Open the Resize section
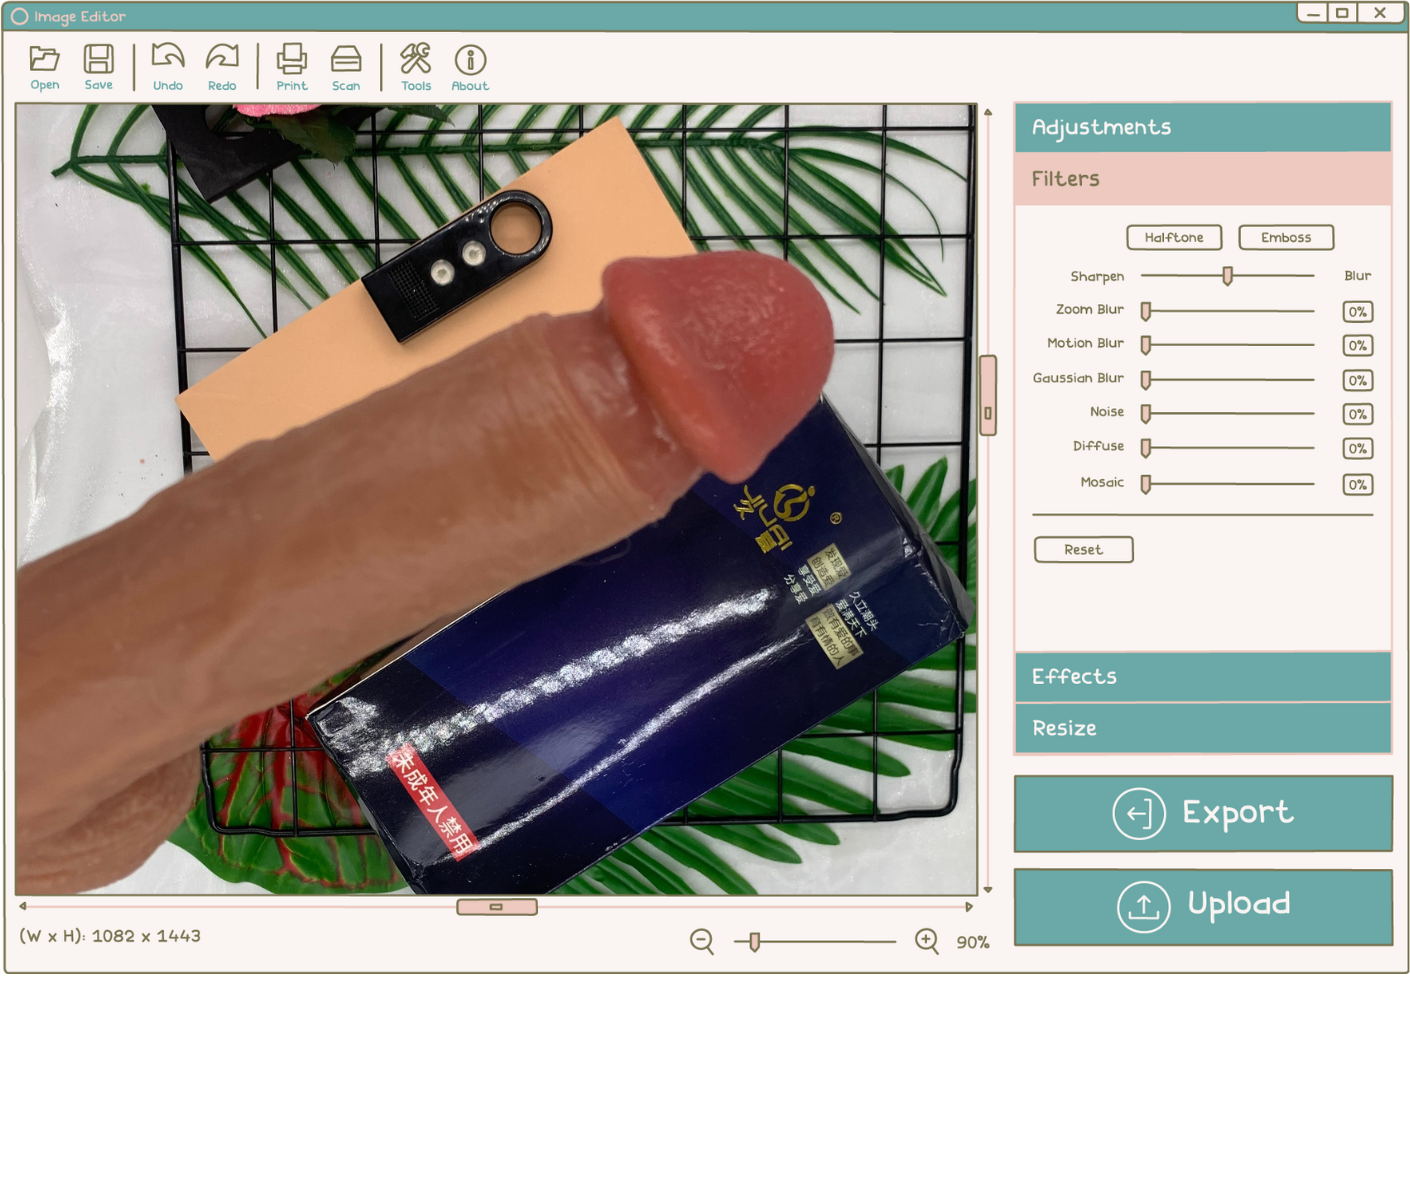 coord(1202,728)
